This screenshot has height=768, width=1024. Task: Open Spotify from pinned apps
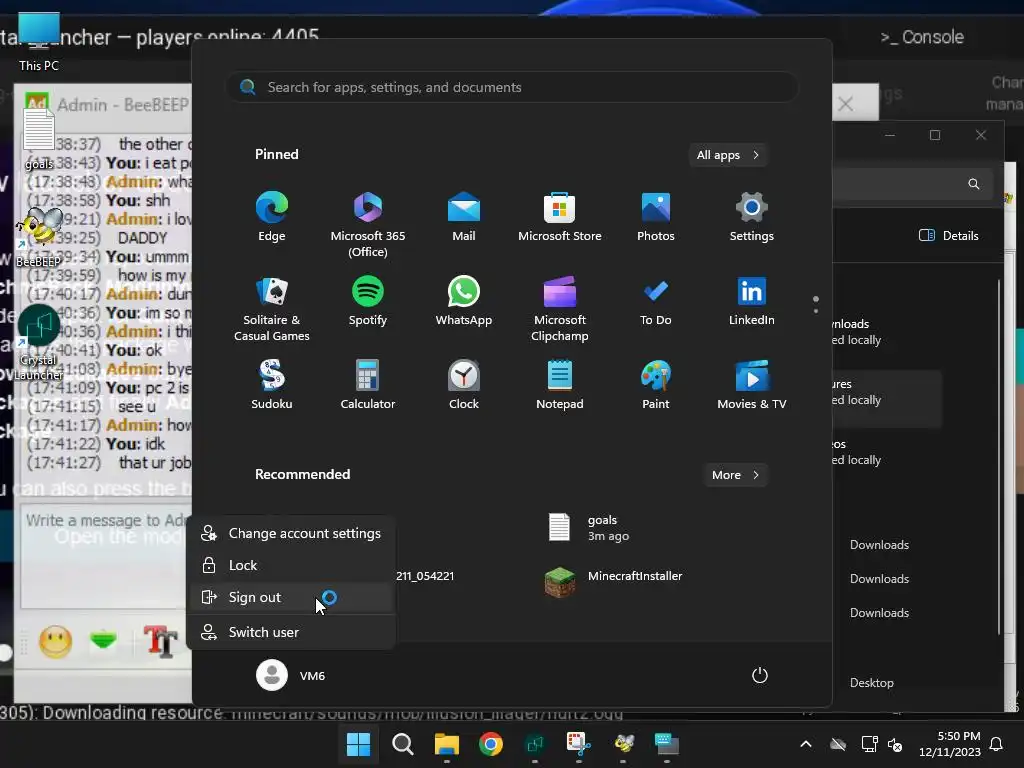pos(368,302)
